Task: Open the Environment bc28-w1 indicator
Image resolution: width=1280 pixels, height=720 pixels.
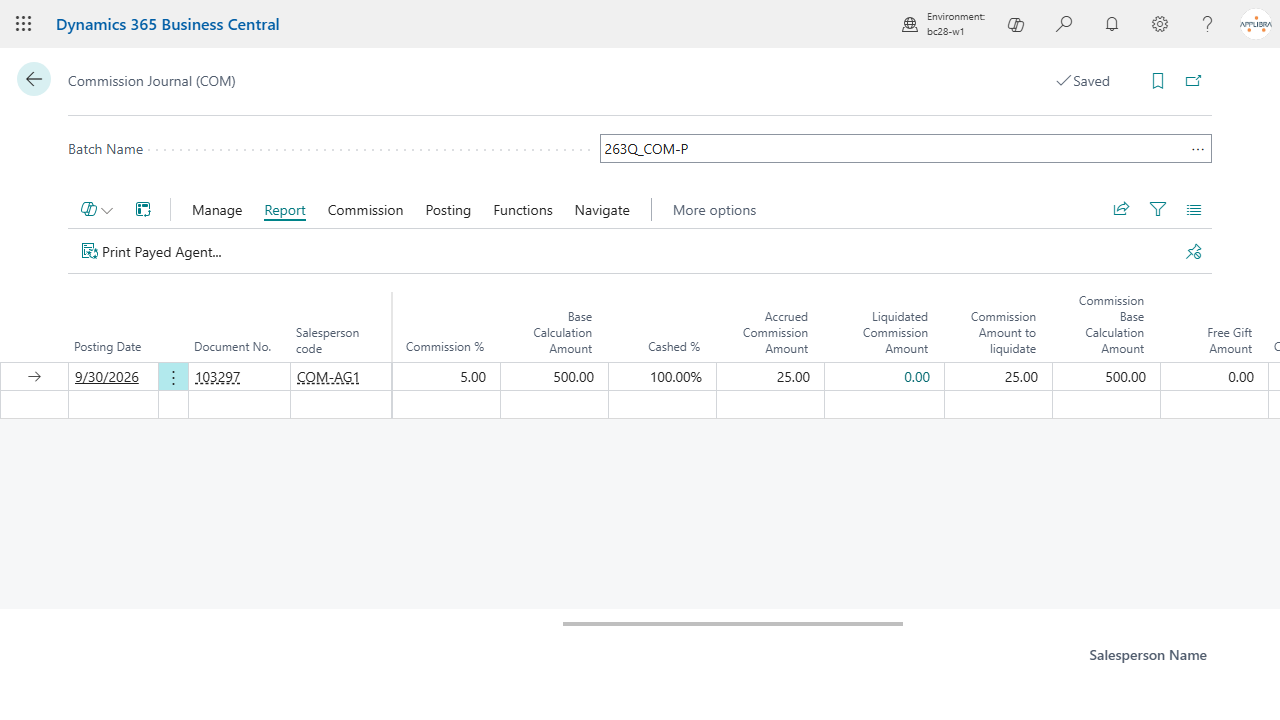Action: pyautogui.click(x=943, y=24)
